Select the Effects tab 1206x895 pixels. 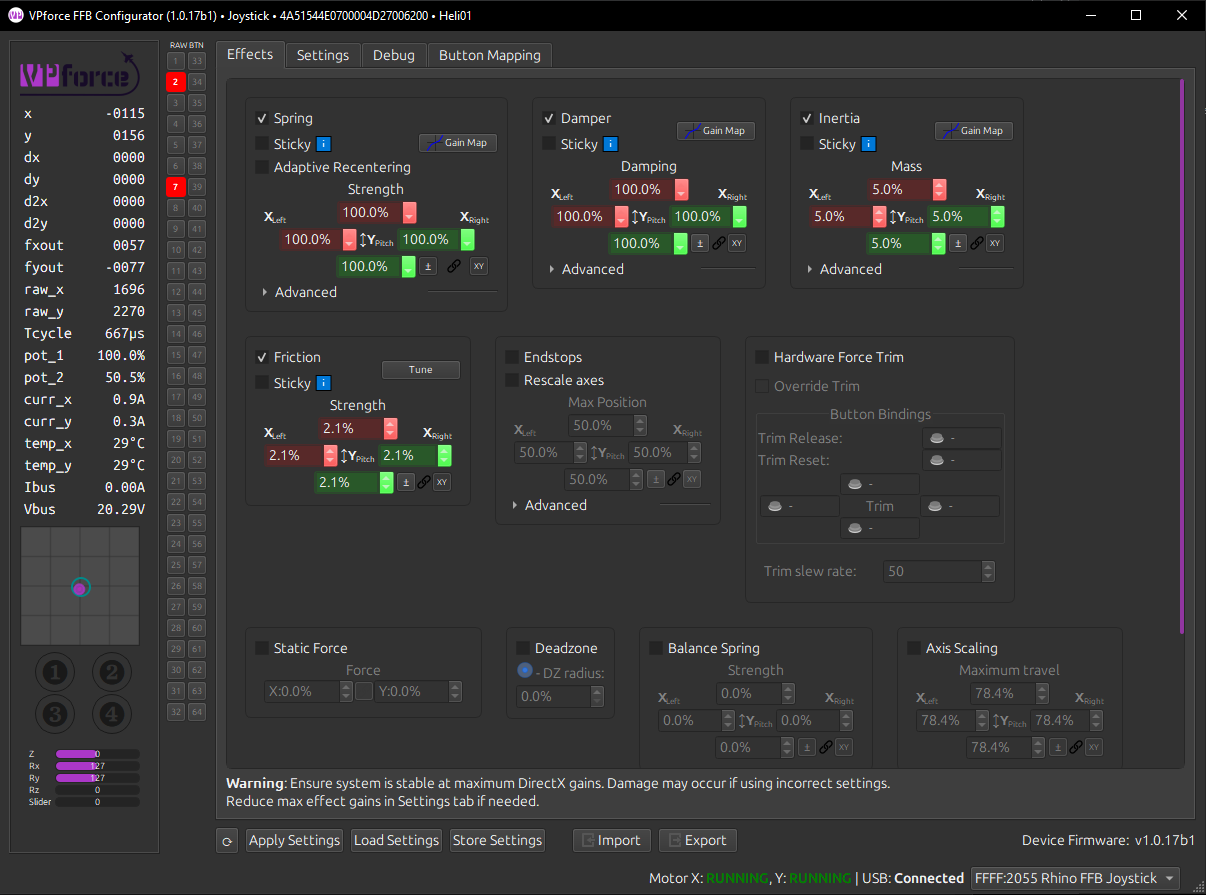tap(250, 54)
